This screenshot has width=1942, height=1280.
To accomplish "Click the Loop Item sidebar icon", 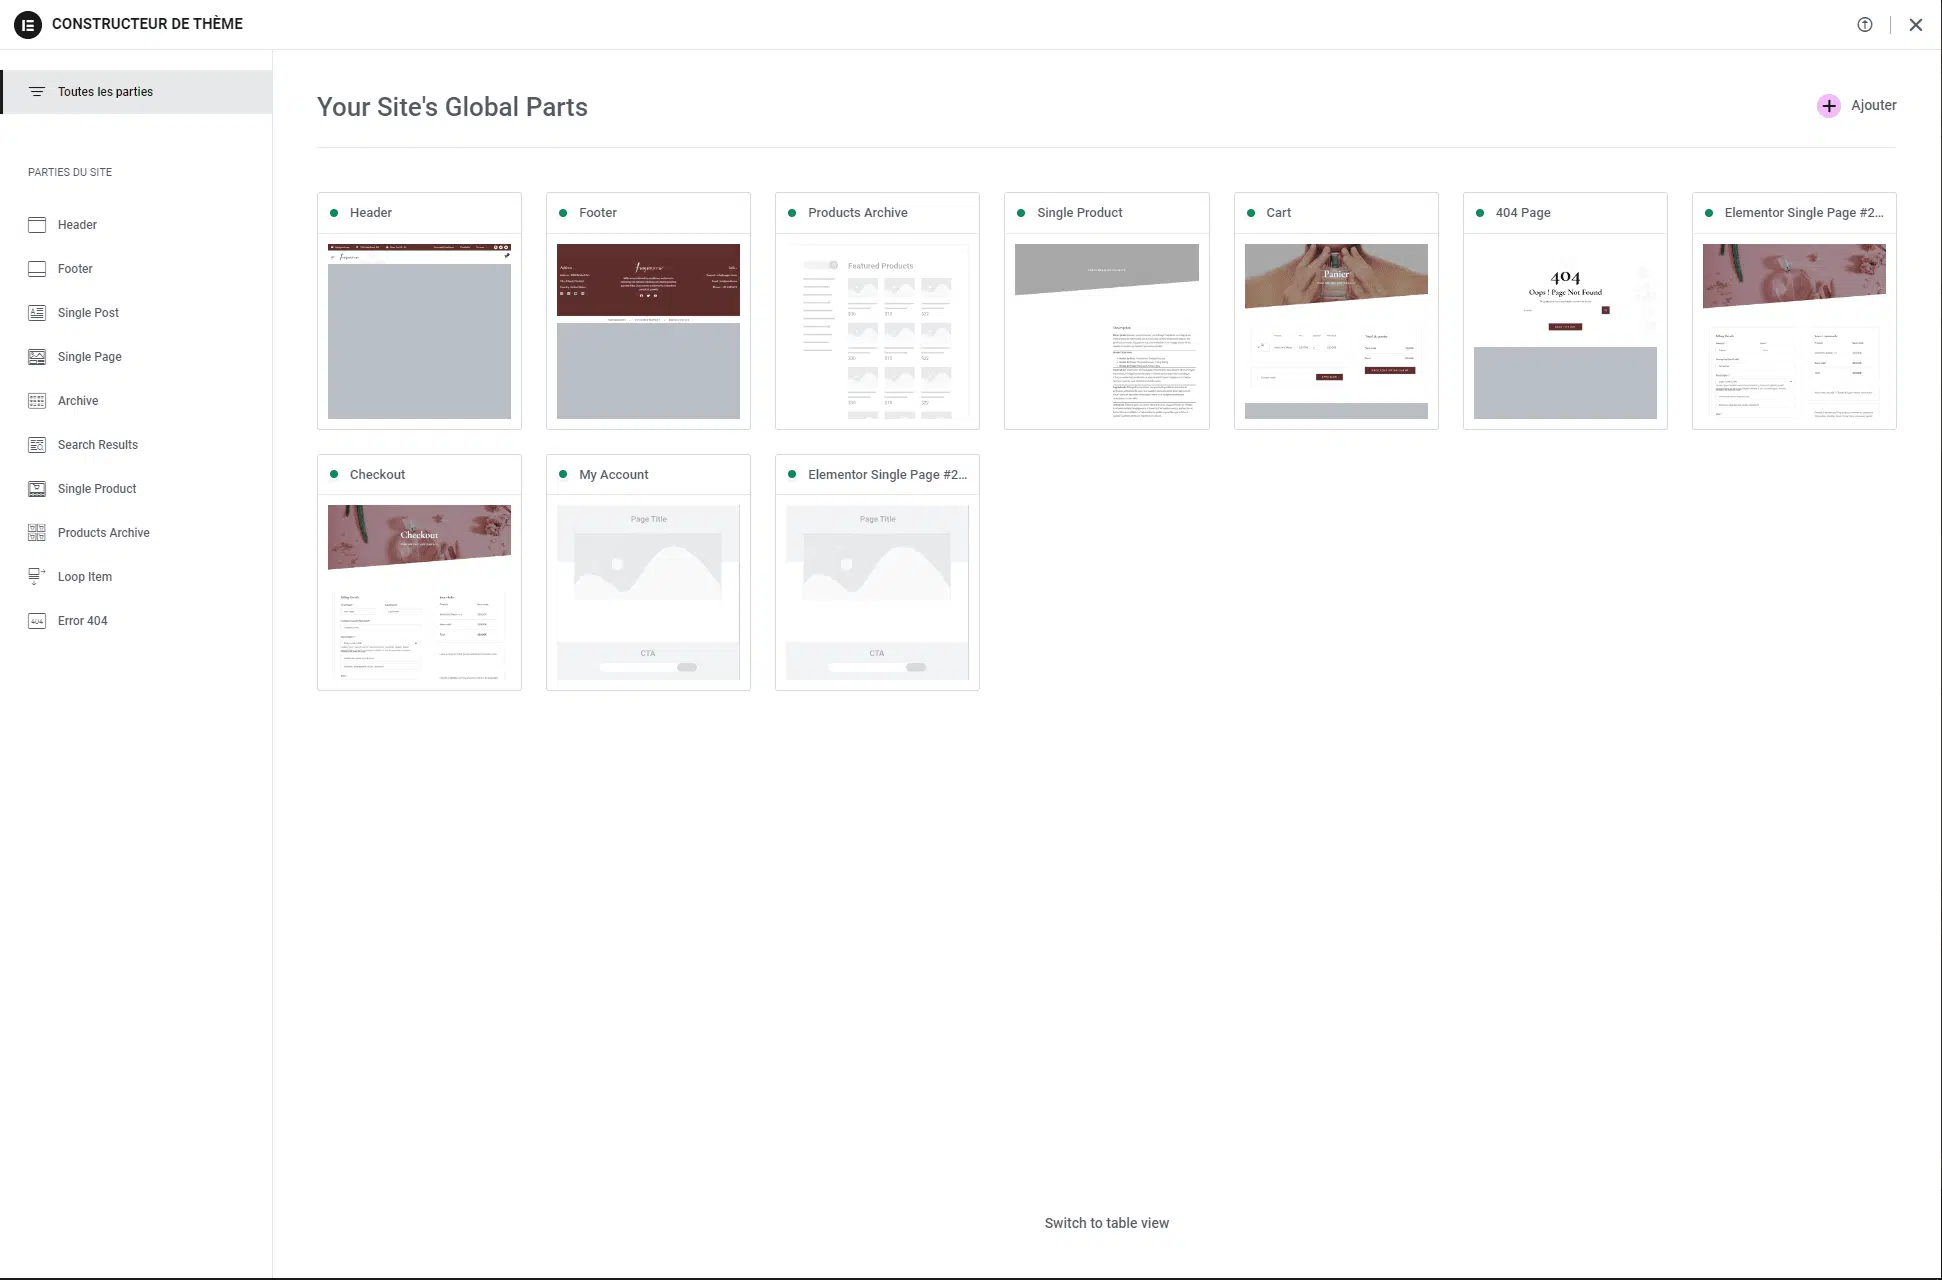I will pyautogui.click(x=37, y=577).
